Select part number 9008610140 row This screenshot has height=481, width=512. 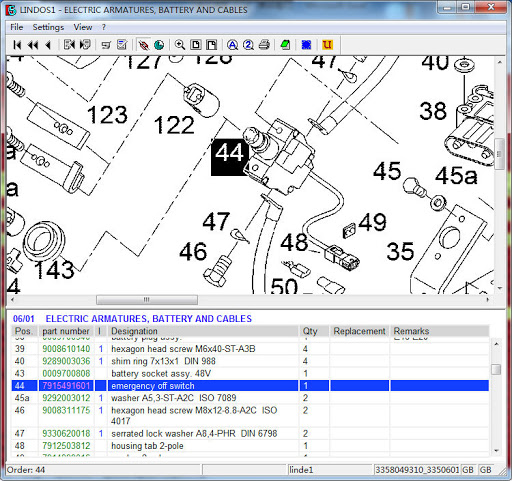point(250,349)
